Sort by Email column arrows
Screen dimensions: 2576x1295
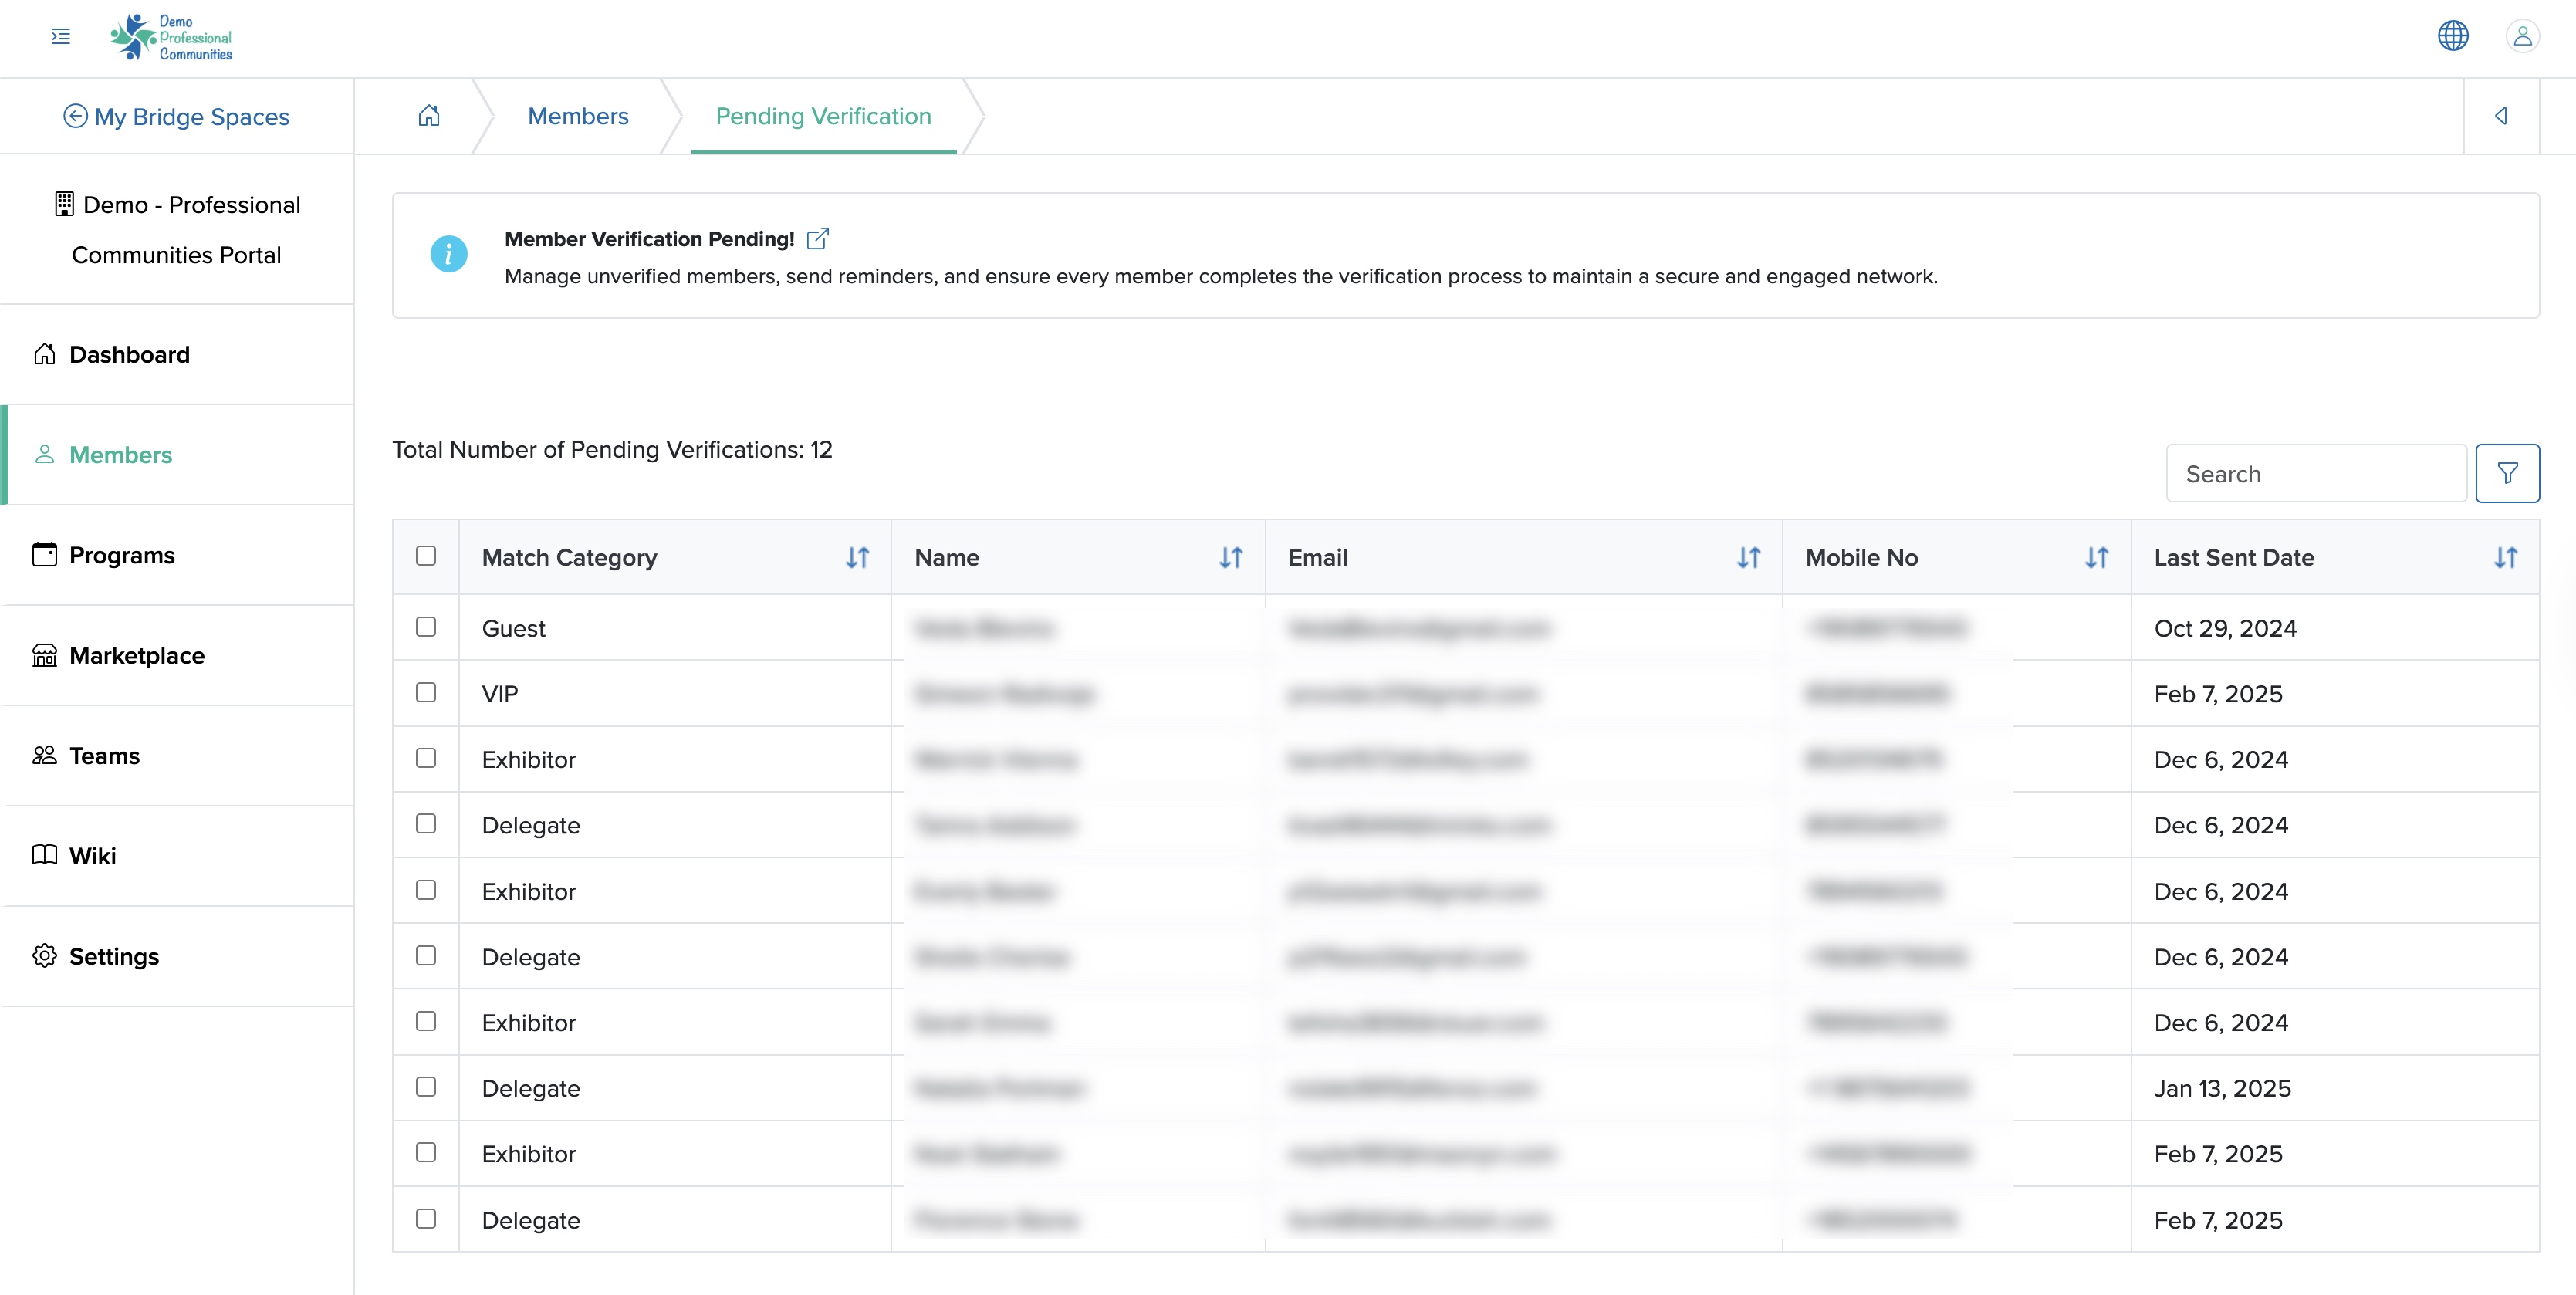point(1747,558)
